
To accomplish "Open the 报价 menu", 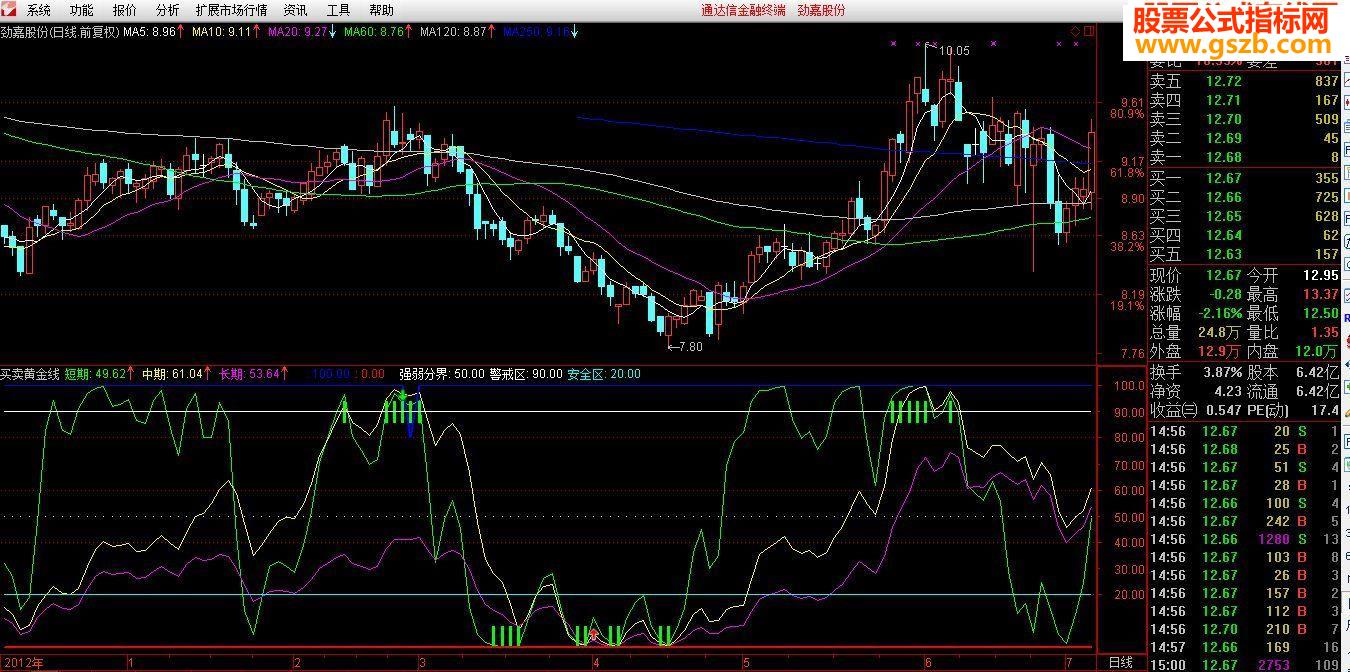I will coord(125,10).
